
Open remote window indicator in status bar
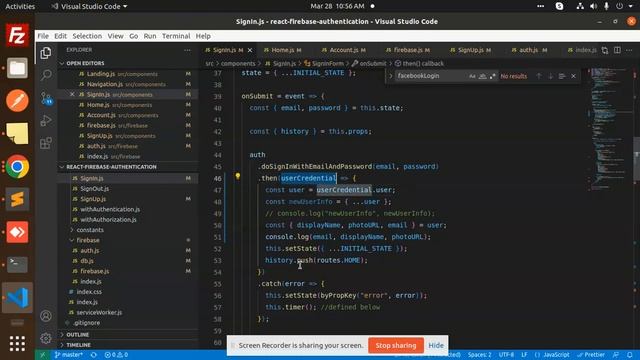tap(42, 355)
